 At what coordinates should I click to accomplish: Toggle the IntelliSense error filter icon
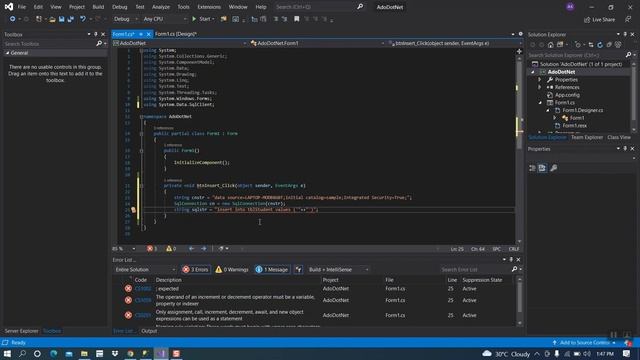point(298,269)
